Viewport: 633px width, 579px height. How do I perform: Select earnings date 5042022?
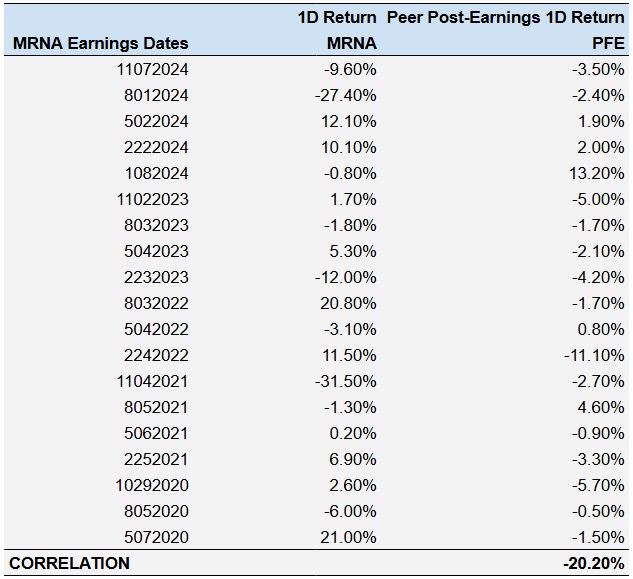(156, 329)
